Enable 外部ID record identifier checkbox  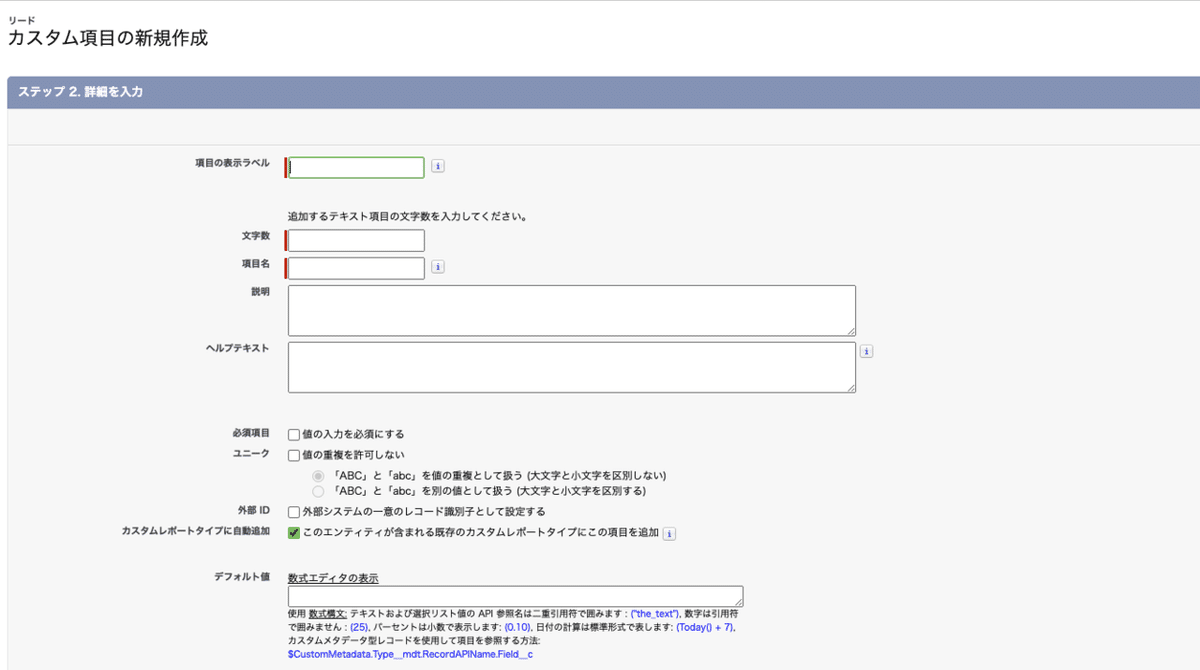292,511
